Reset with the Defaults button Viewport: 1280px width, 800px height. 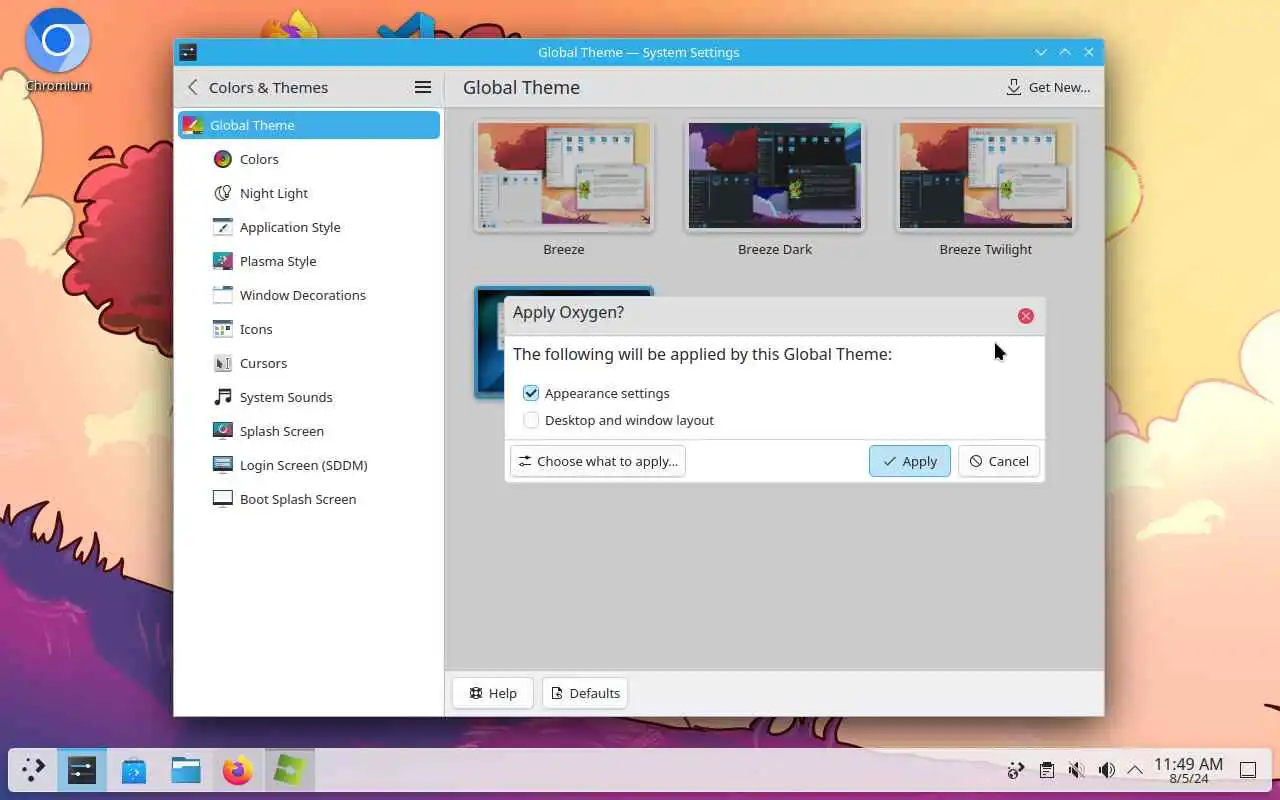tap(585, 693)
